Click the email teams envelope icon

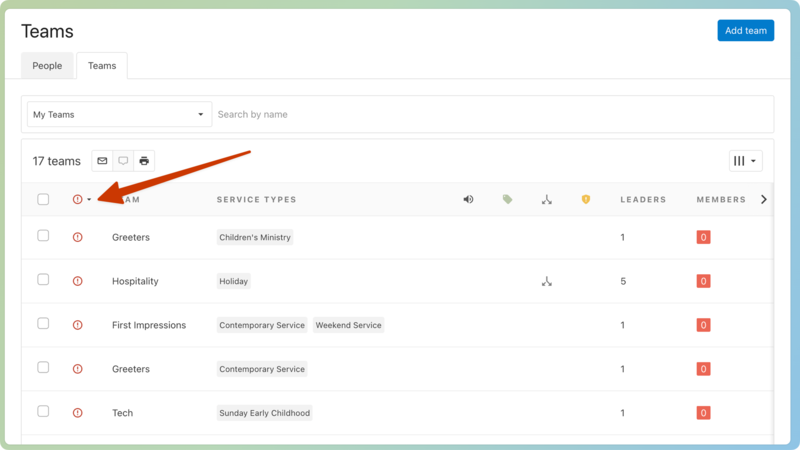[x=102, y=161]
